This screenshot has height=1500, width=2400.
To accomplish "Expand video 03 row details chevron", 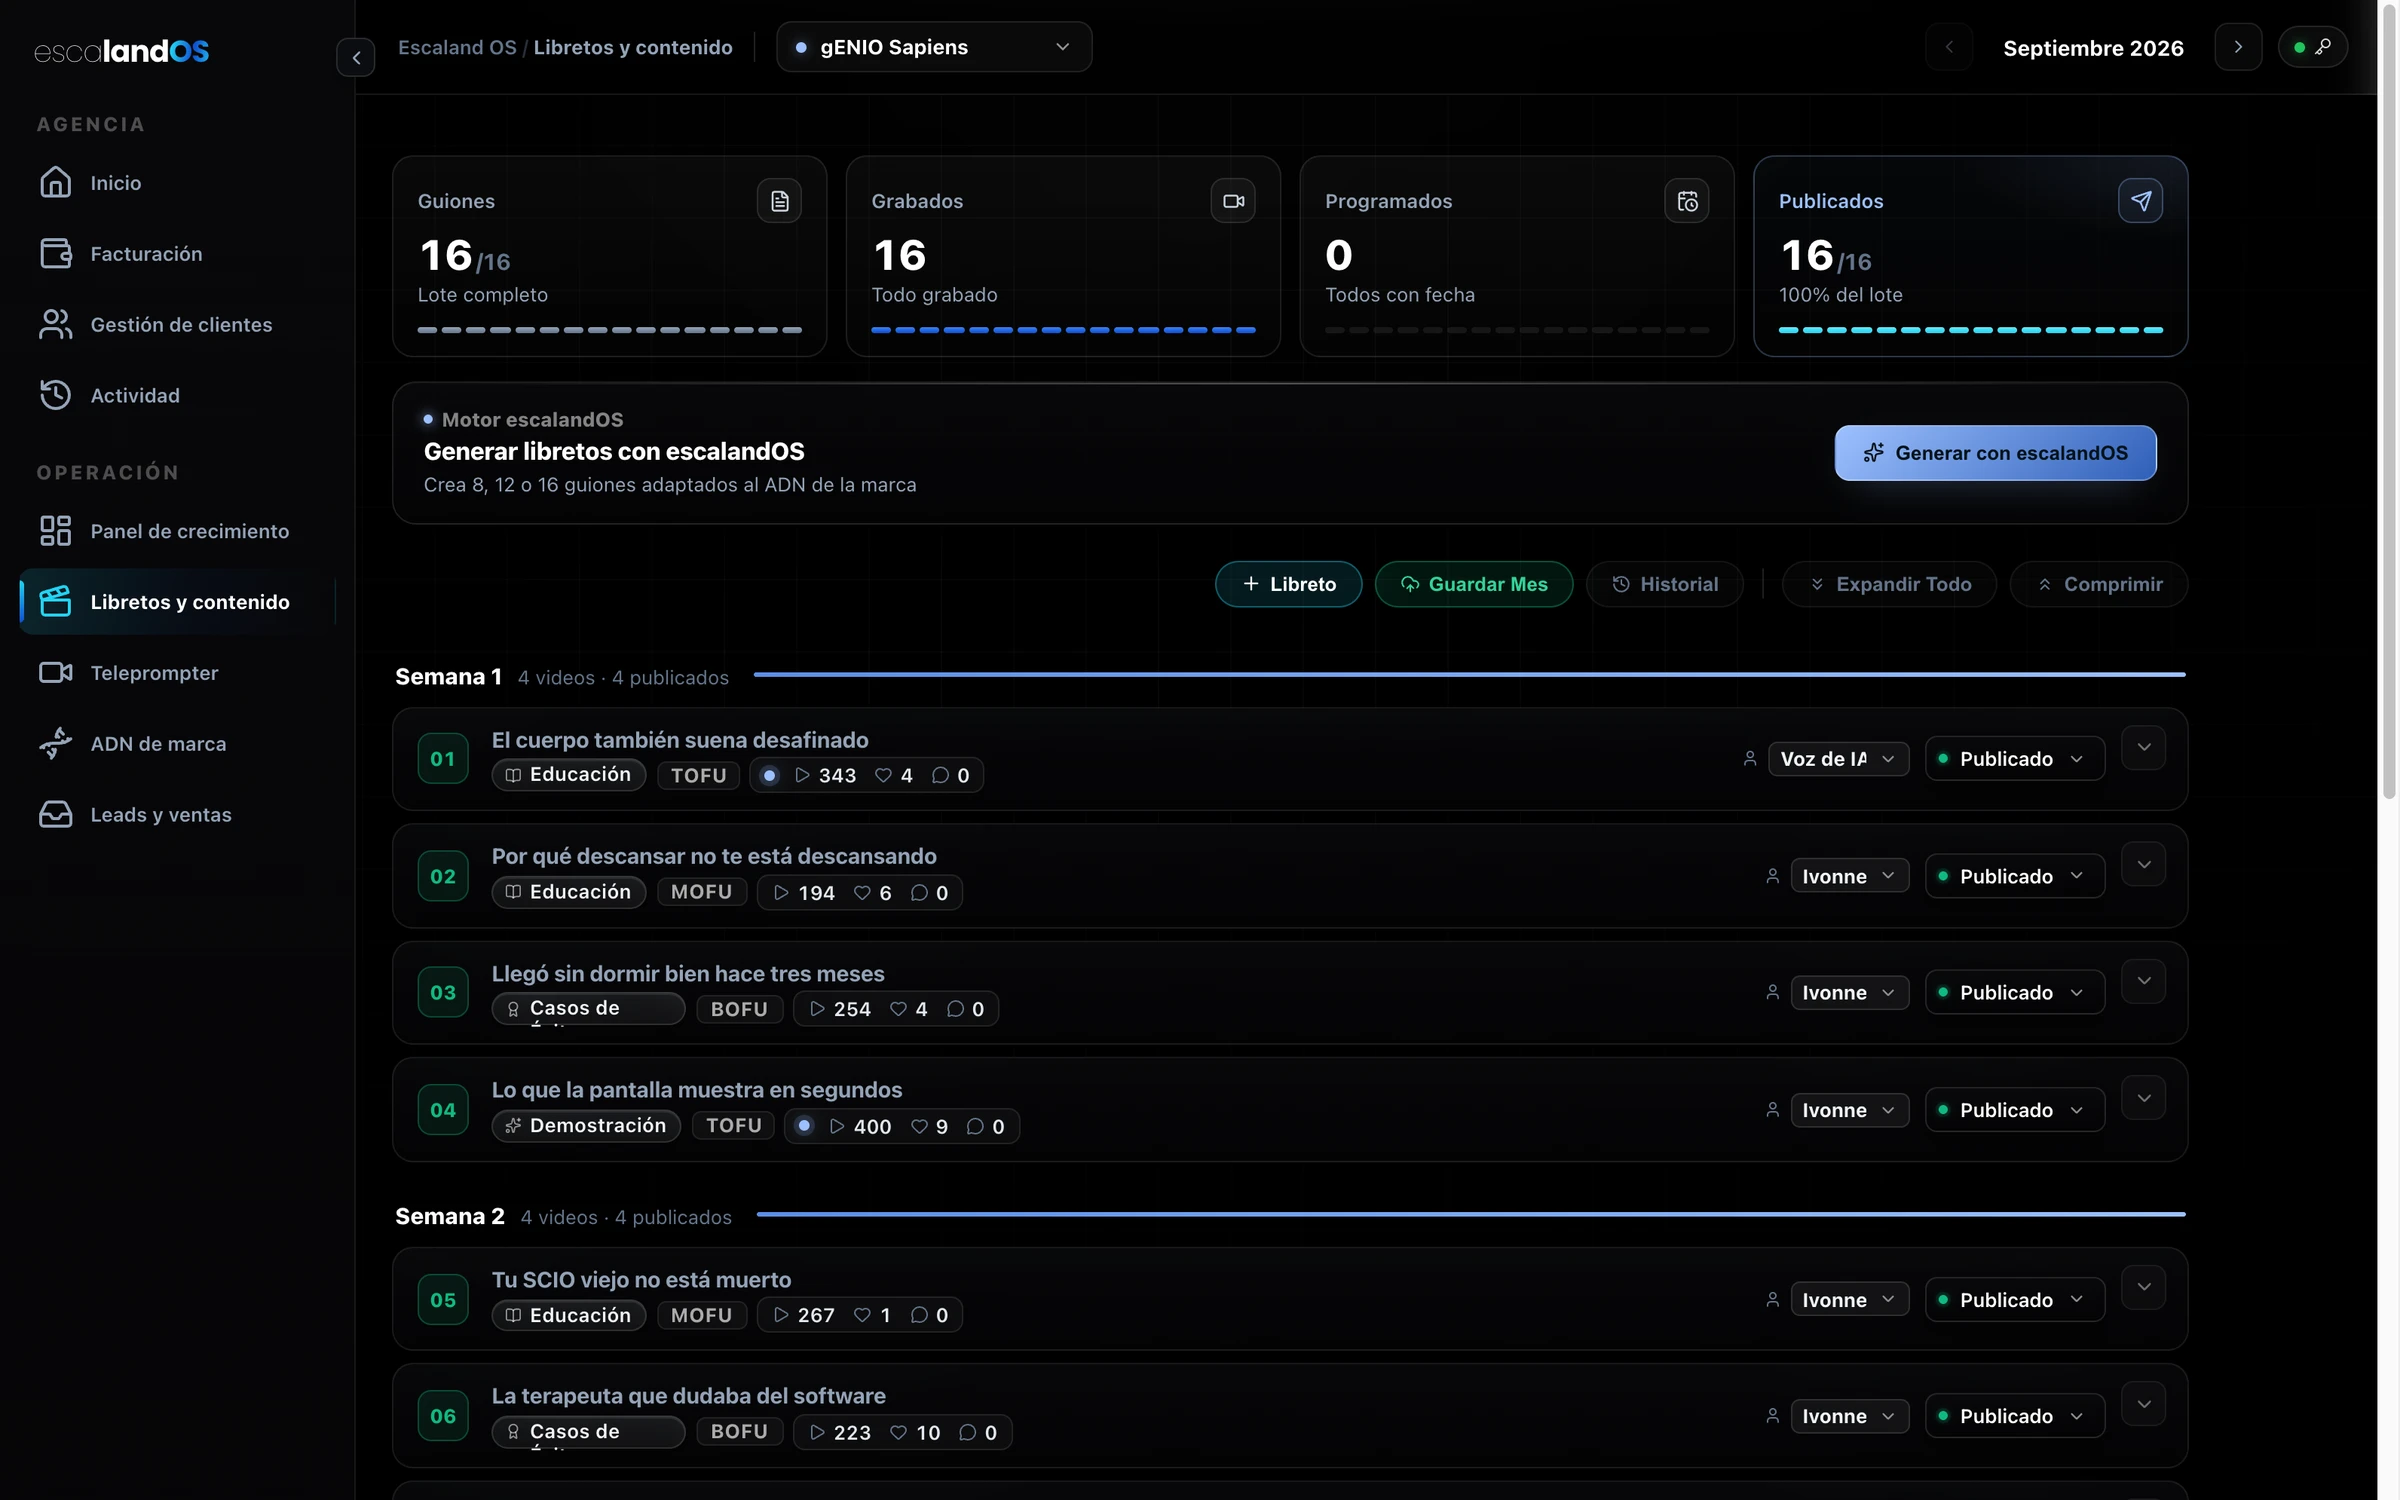I will coord(2143,981).
